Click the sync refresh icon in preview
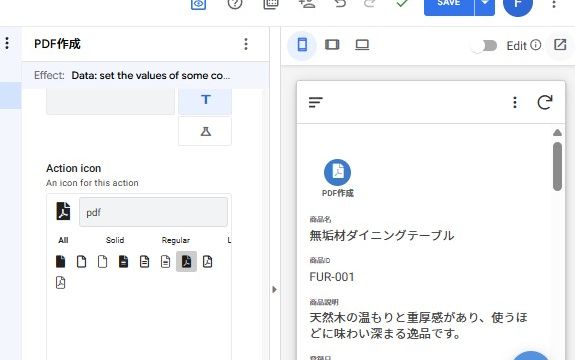 [x=545, y=102]
